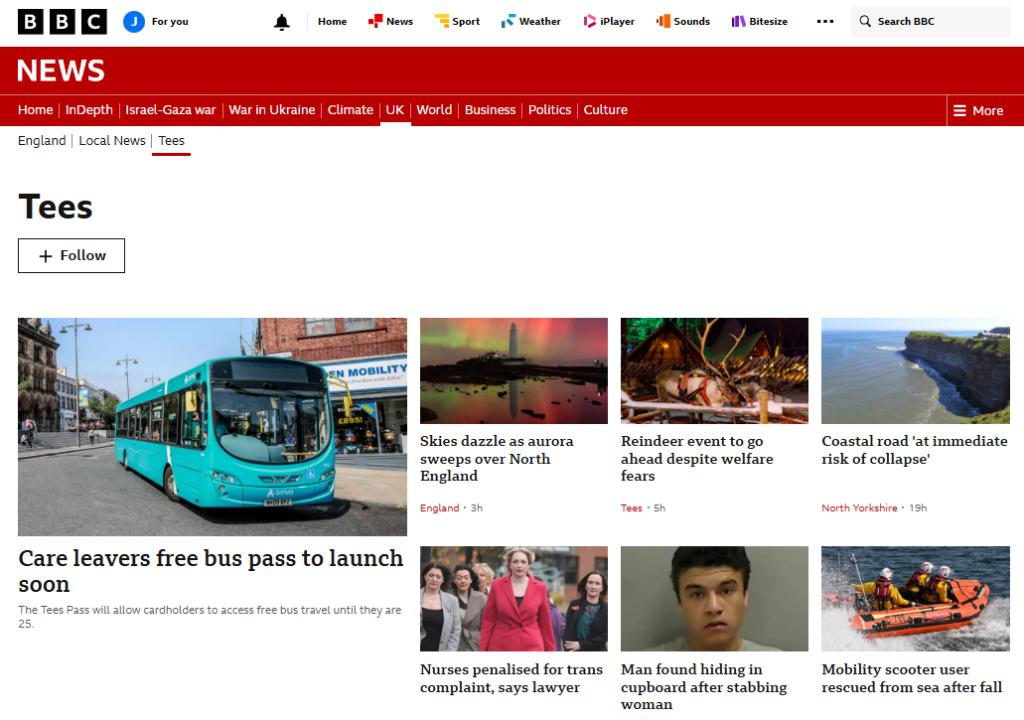
Task: Open the account 'J' profile icon
Action: click(x=134, y=22)
